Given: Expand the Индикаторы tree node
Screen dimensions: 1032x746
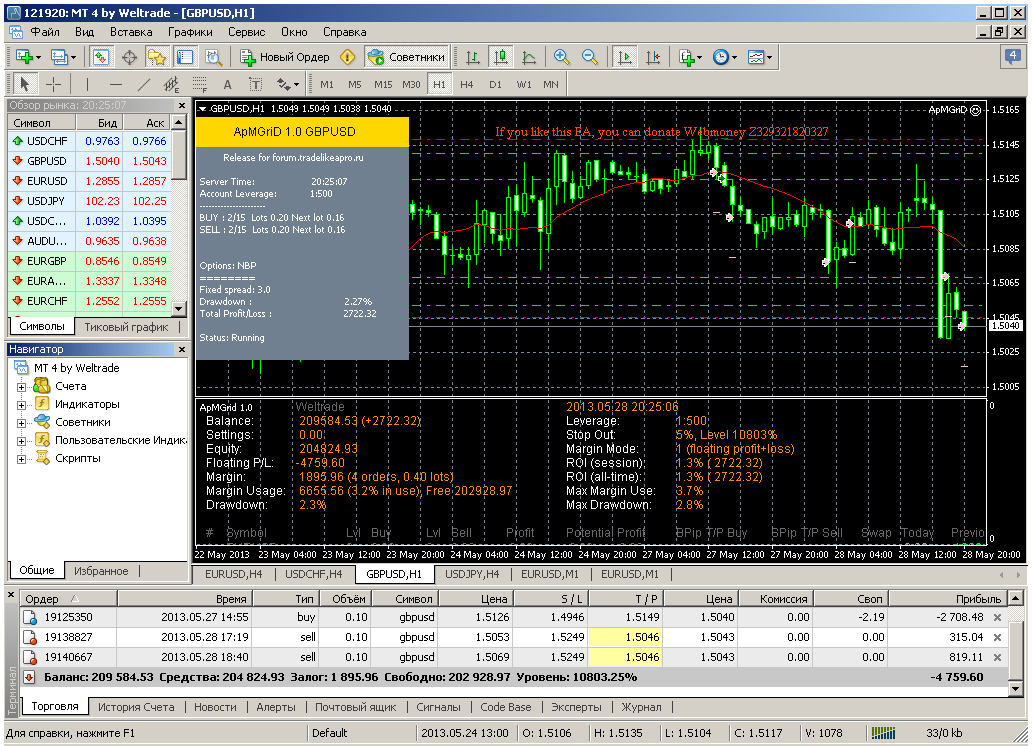Looking at the screenshot, I should click(x=21, y=405).
